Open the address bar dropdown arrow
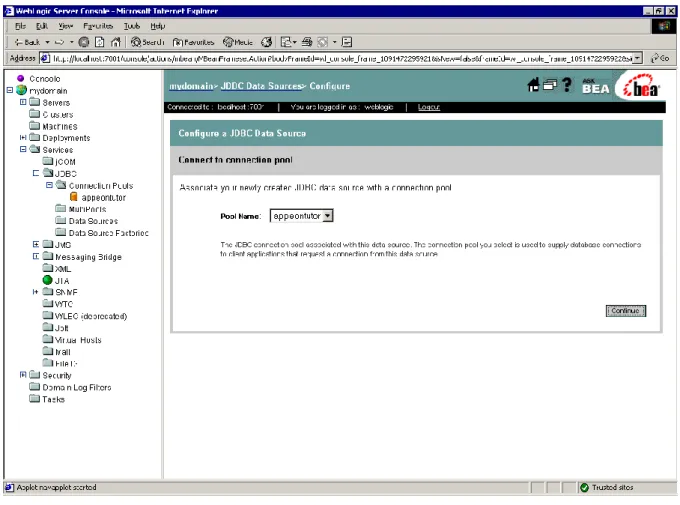680x505 pixels. 637,58
